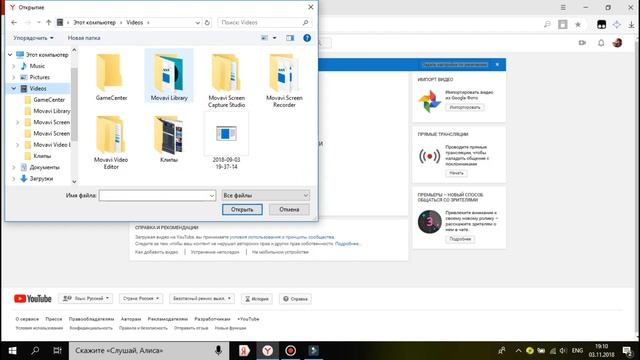
Task: Toggle the preview pane icon
Action: pos(290,38)
